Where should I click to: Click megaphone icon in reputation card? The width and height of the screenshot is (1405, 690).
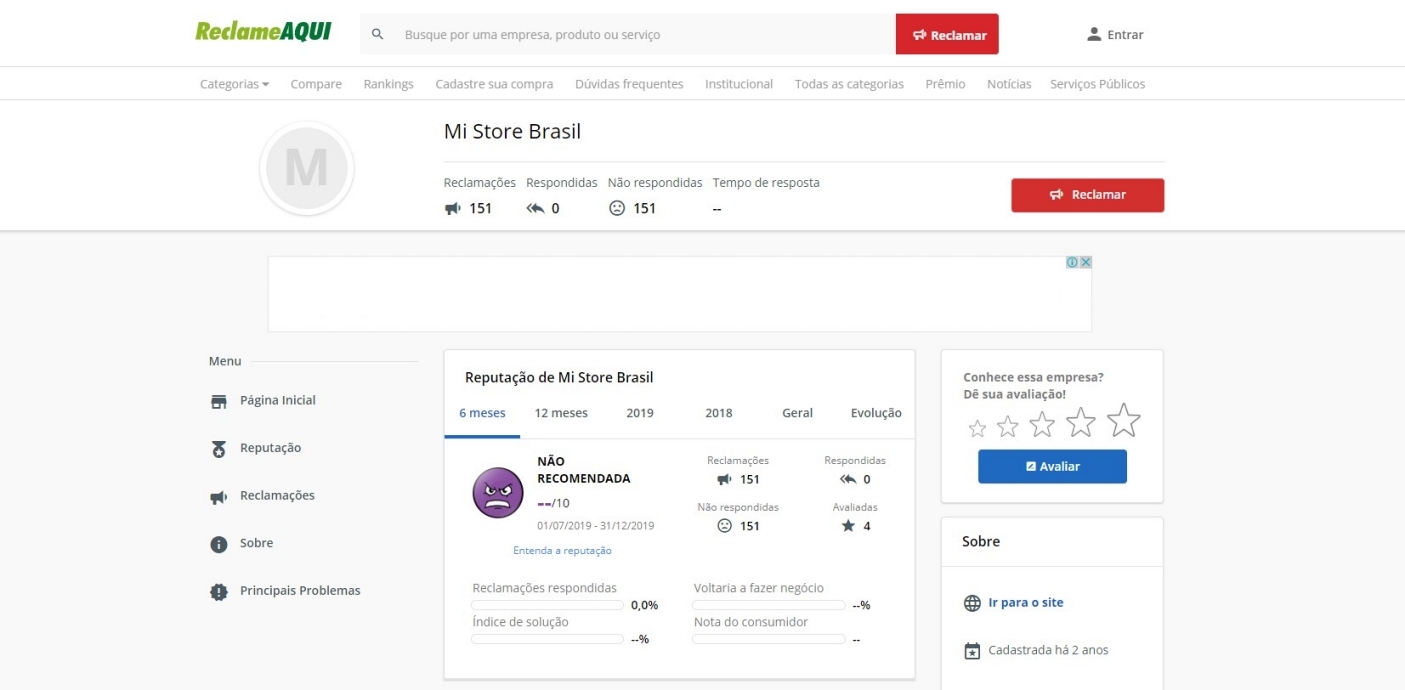pyautogui.click(x=725, y=479)
